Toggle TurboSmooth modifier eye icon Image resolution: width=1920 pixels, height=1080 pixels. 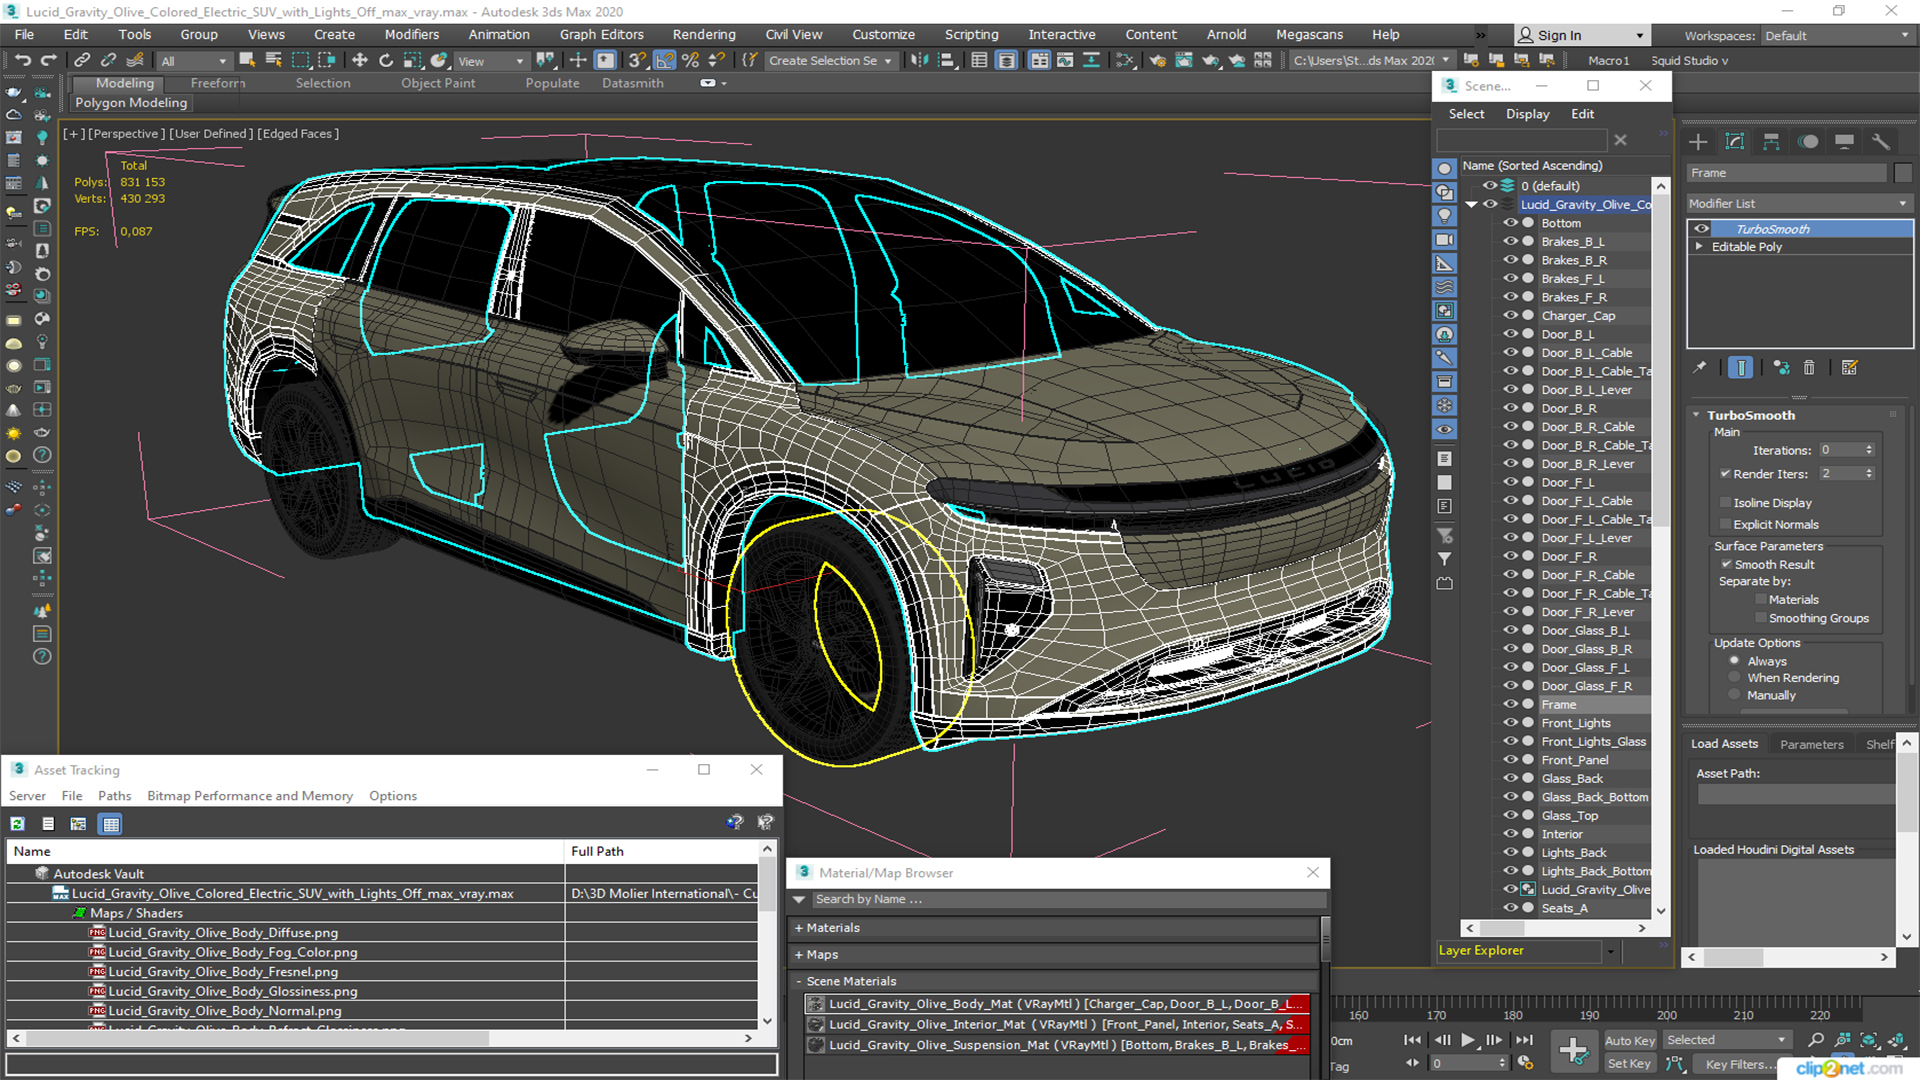[1701, 229]
